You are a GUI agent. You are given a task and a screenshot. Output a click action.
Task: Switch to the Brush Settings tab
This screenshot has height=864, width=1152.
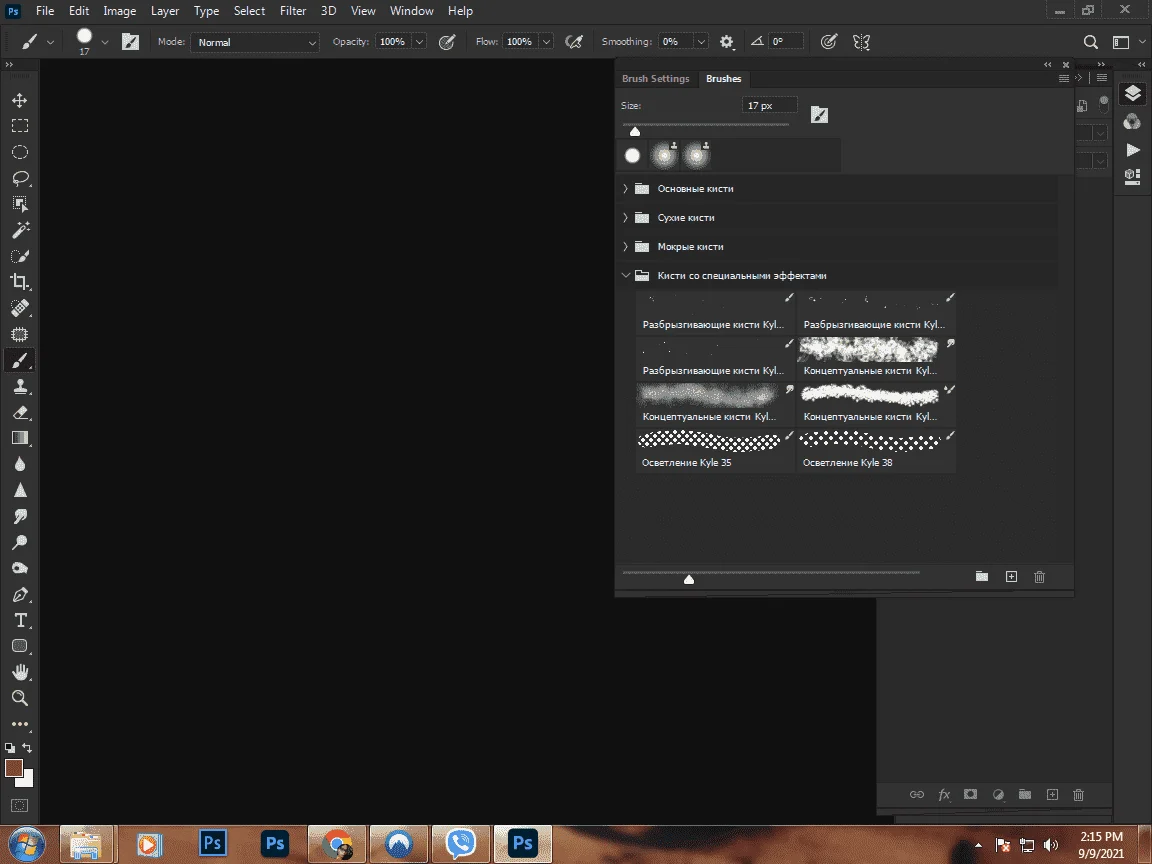click(x=655, y=79)
